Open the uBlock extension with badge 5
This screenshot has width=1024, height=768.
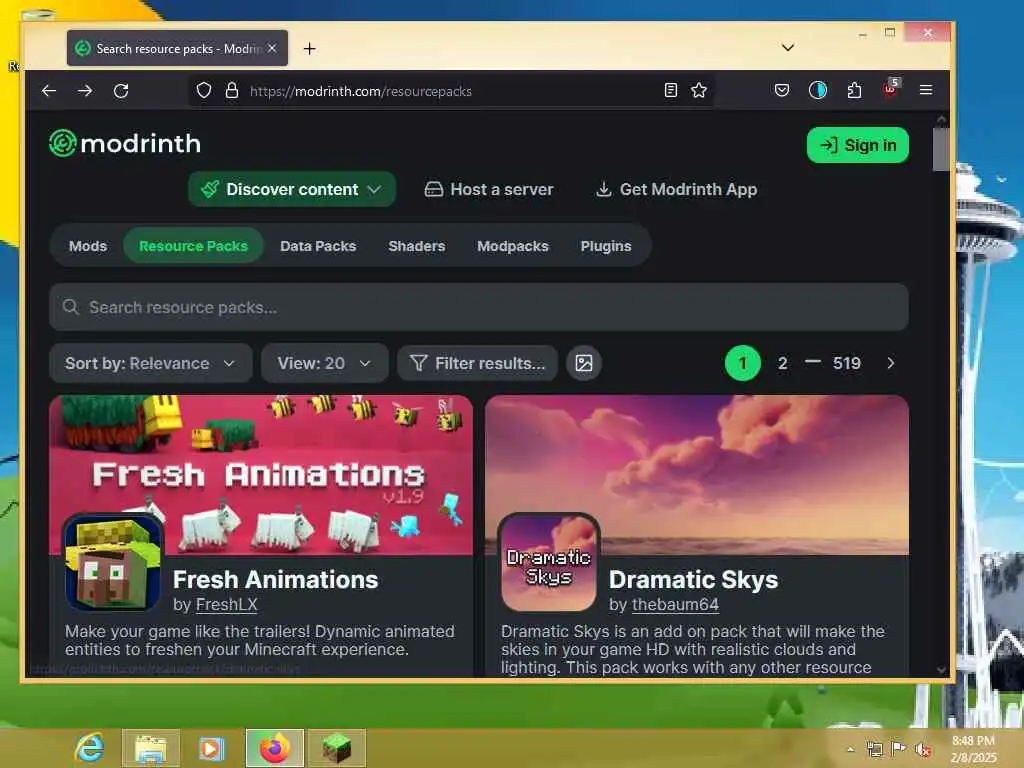[x=891, y=89]
